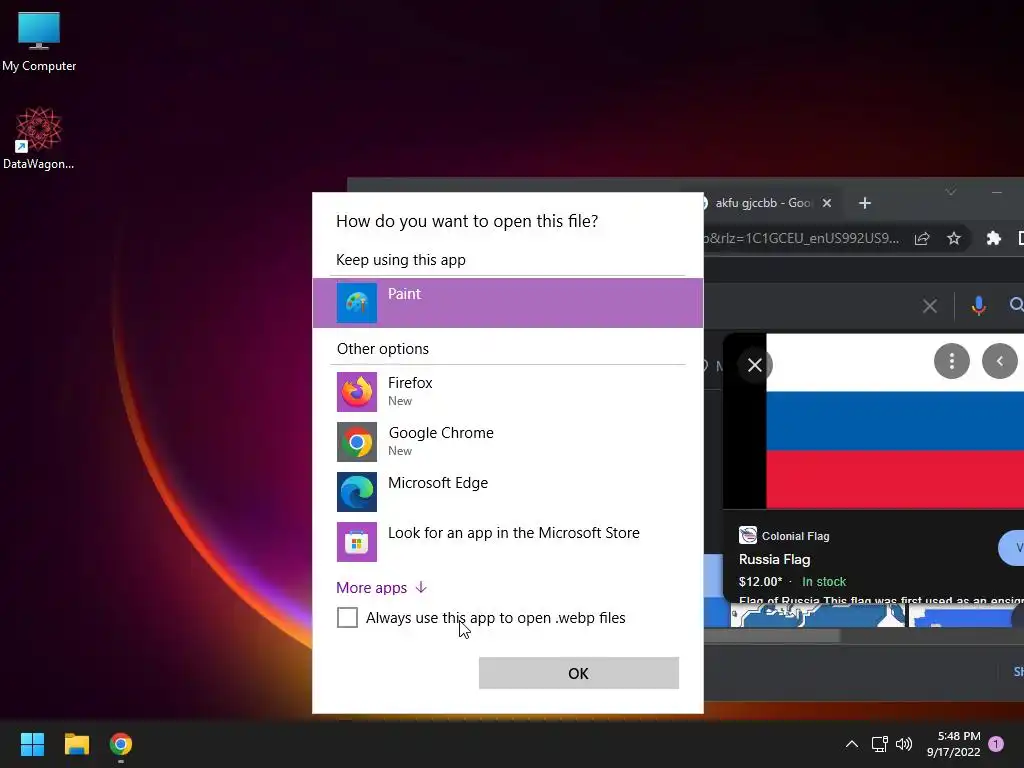Open the Windows Start menu
Screen dimensions: 1024x768
click(x=32, y=744)
